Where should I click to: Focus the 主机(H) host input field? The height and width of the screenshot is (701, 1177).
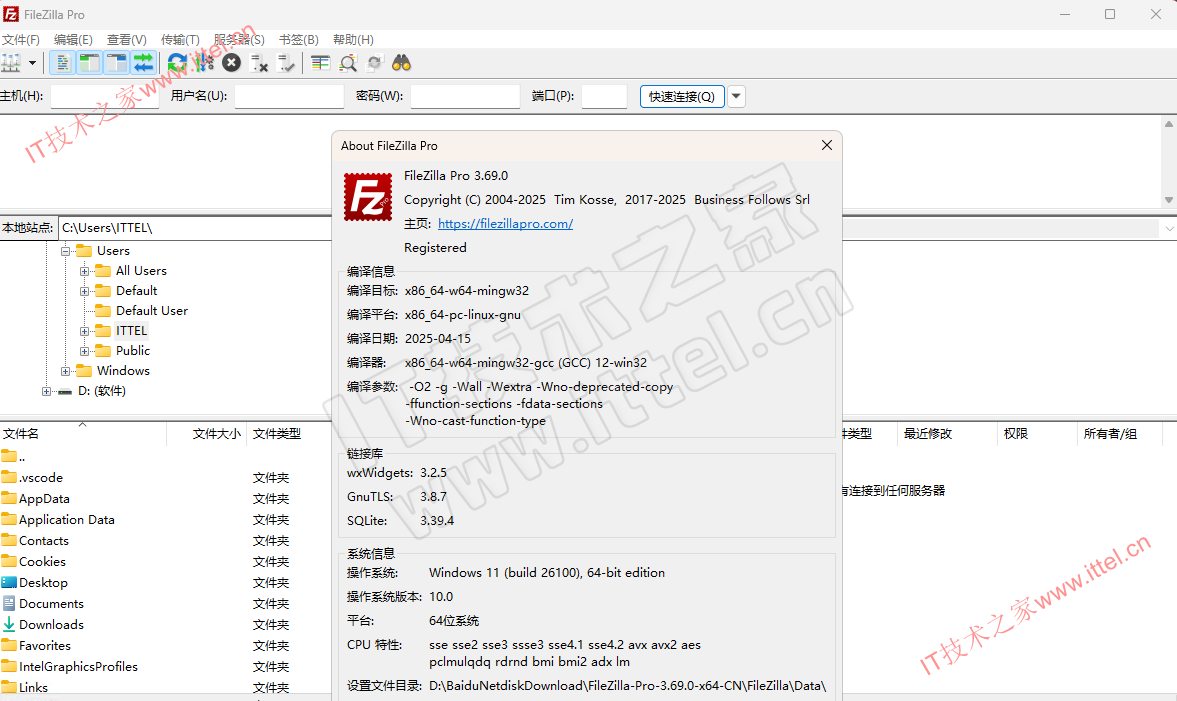(104, 96)
